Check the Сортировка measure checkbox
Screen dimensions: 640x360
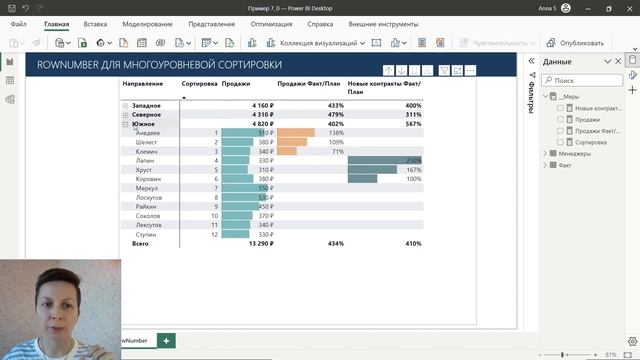tap(560, 142)
